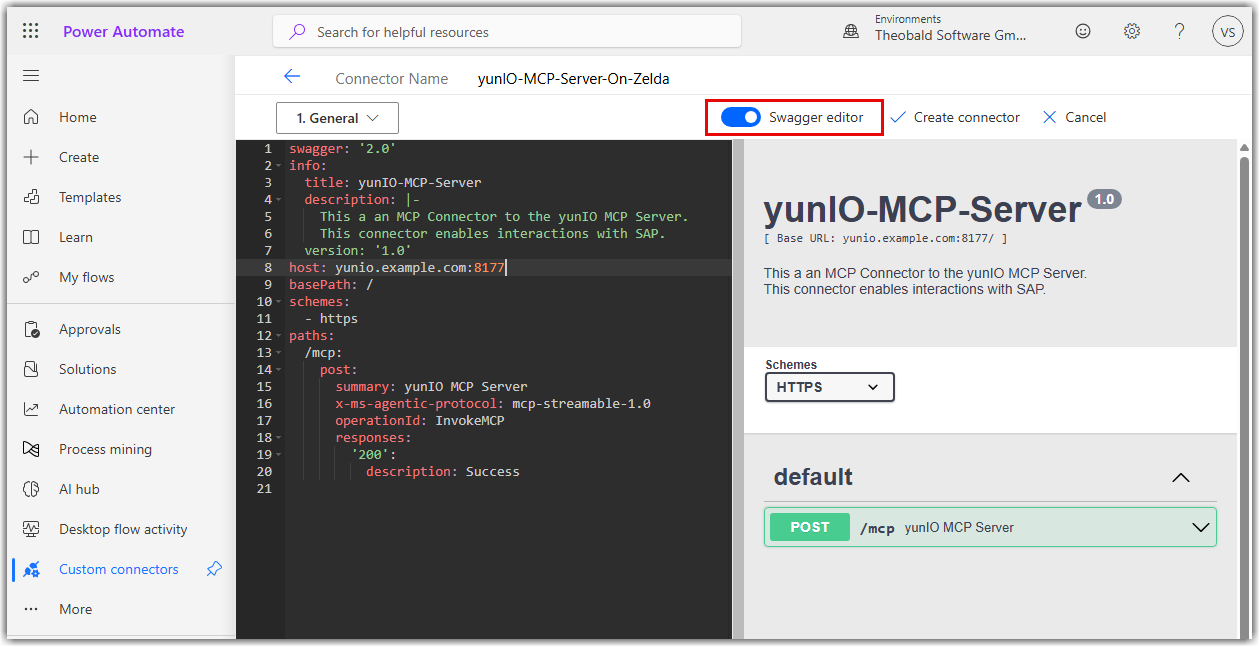The image size is (1260, 647).
Task: Open the feedback smiley icon
Action: pos(1083,31)
